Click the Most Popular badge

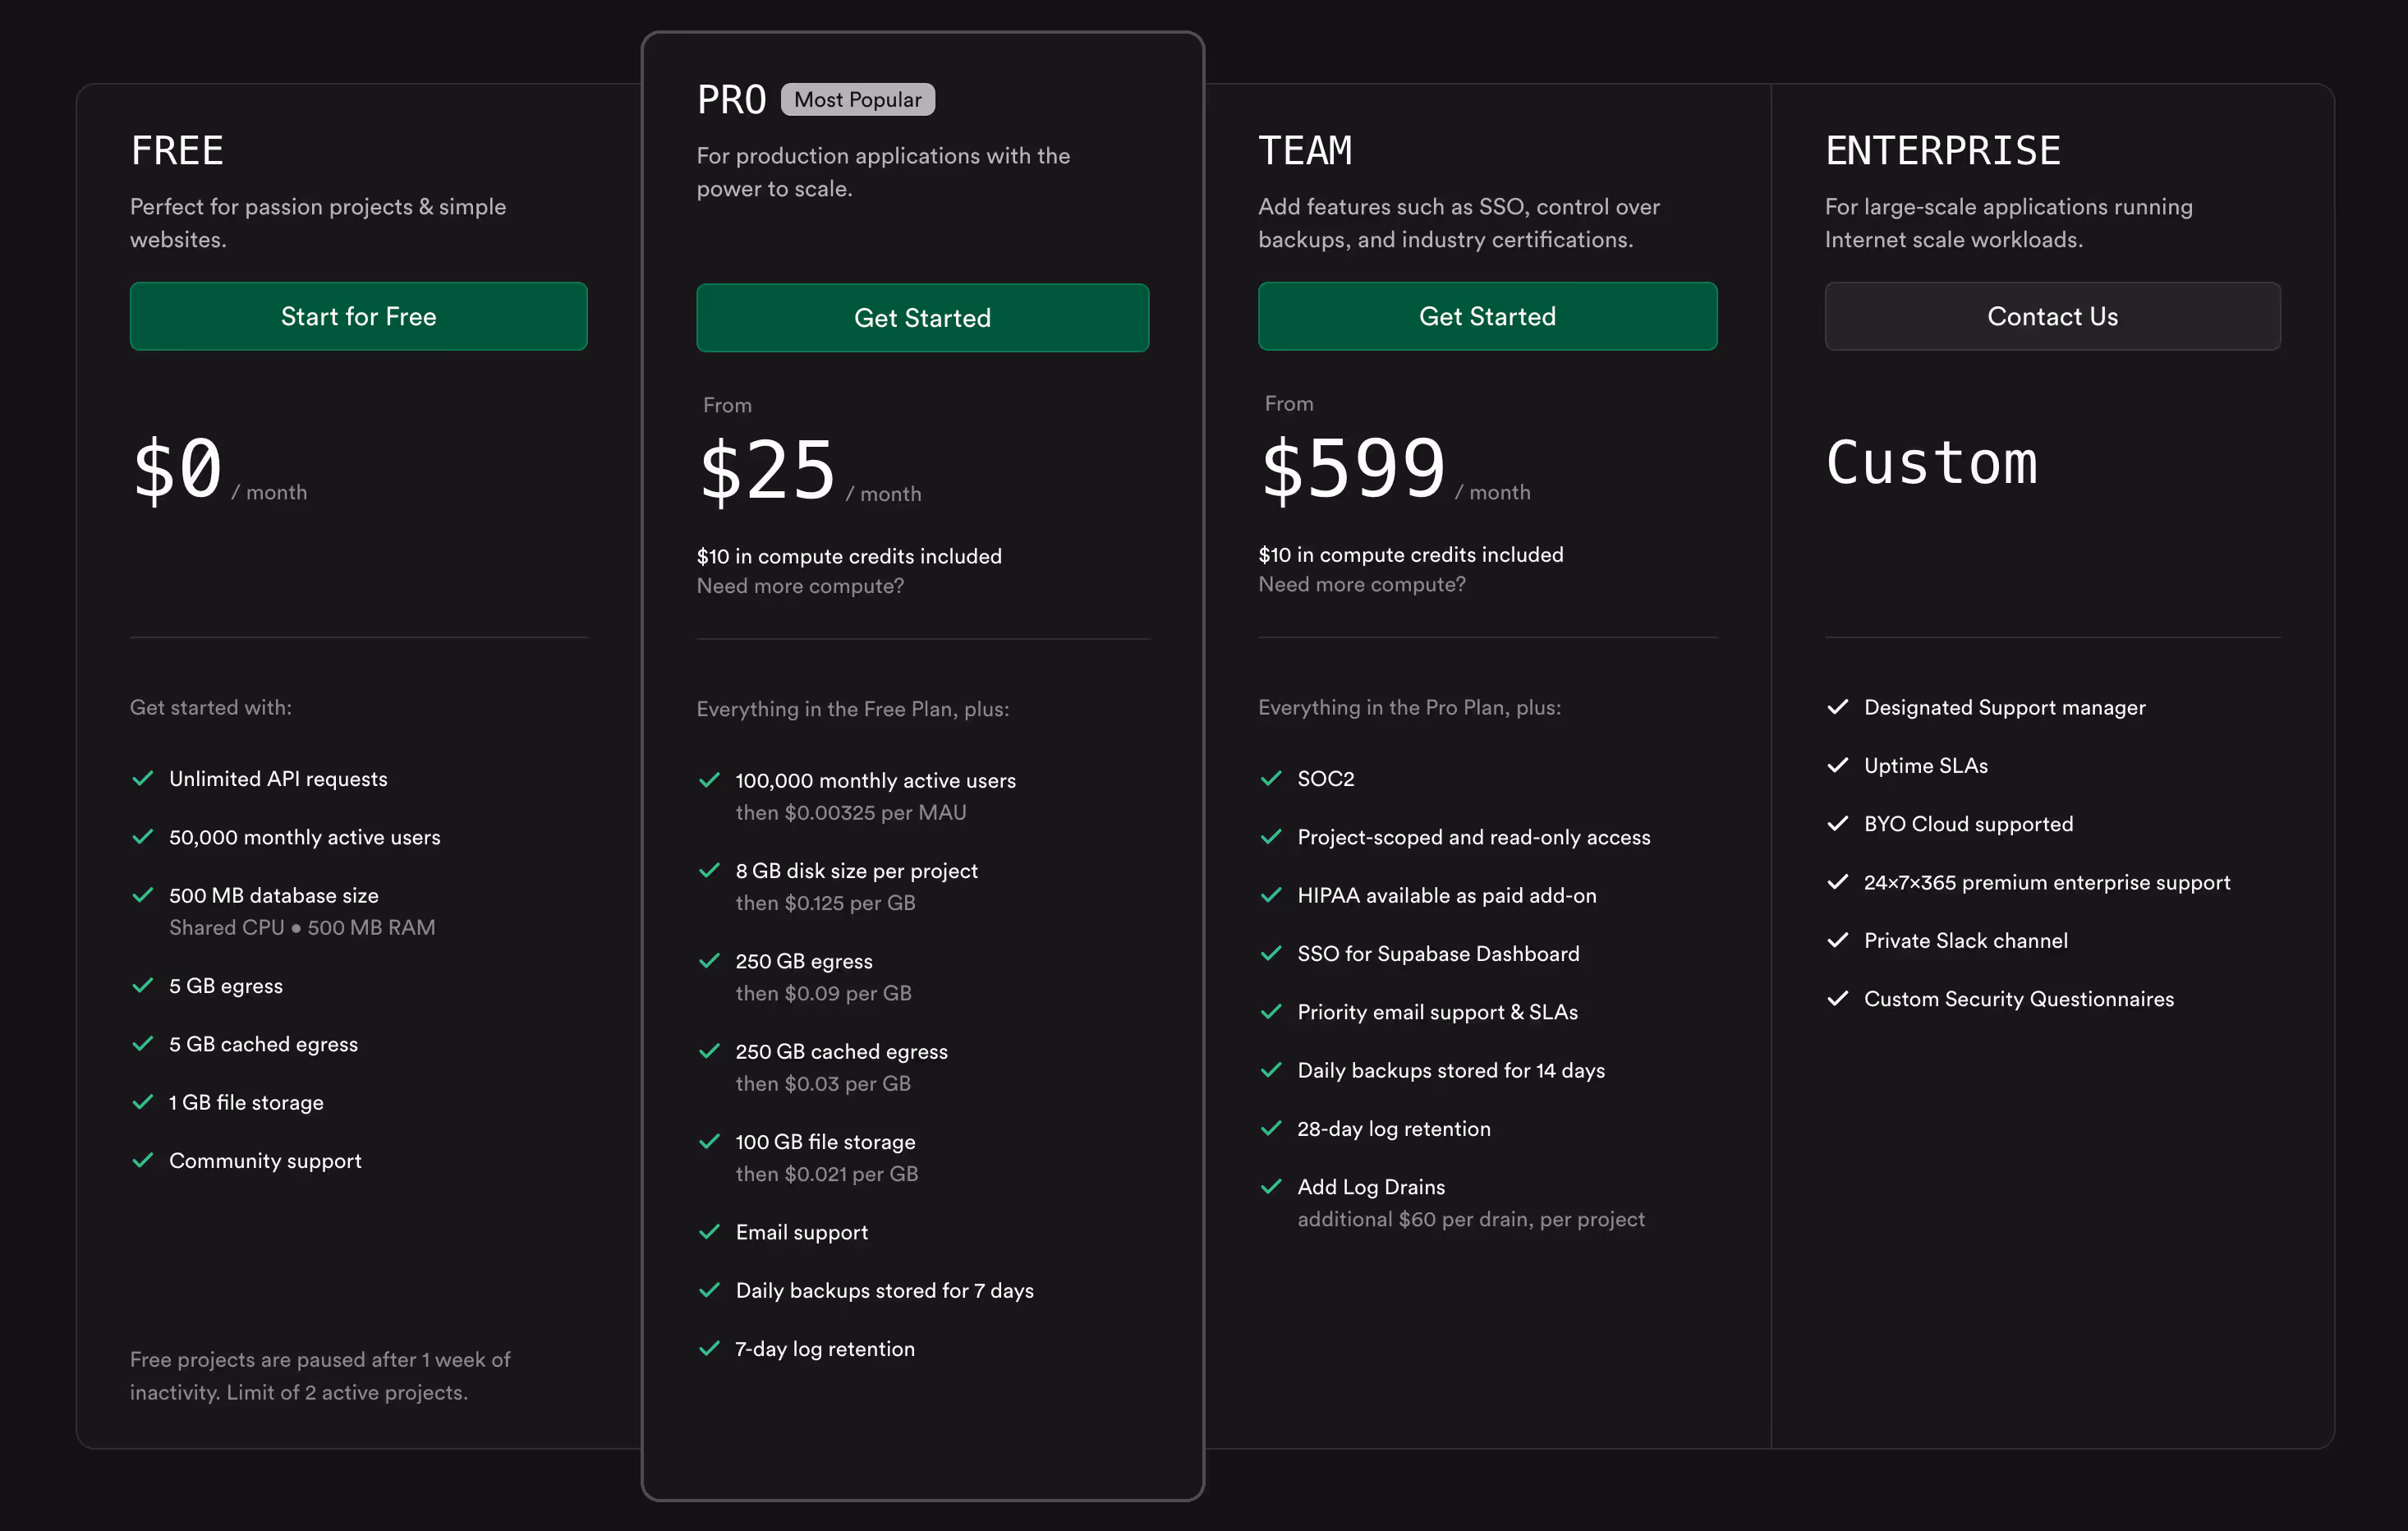pyautogui.click(x=857, y=99)
